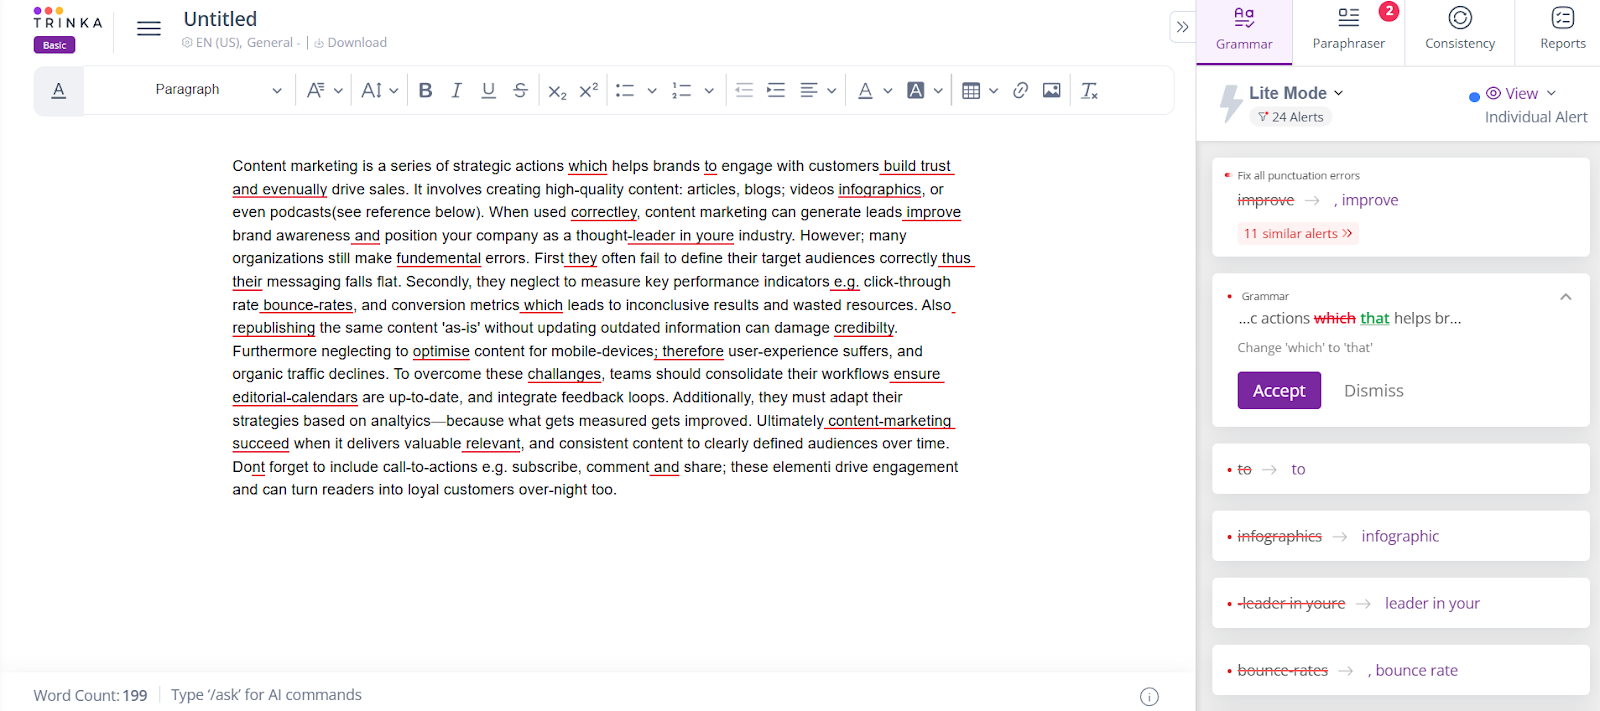Click the underlined word 'challanges'
The height and width of the screenshot is (711, 1600).
coord(564,374)
